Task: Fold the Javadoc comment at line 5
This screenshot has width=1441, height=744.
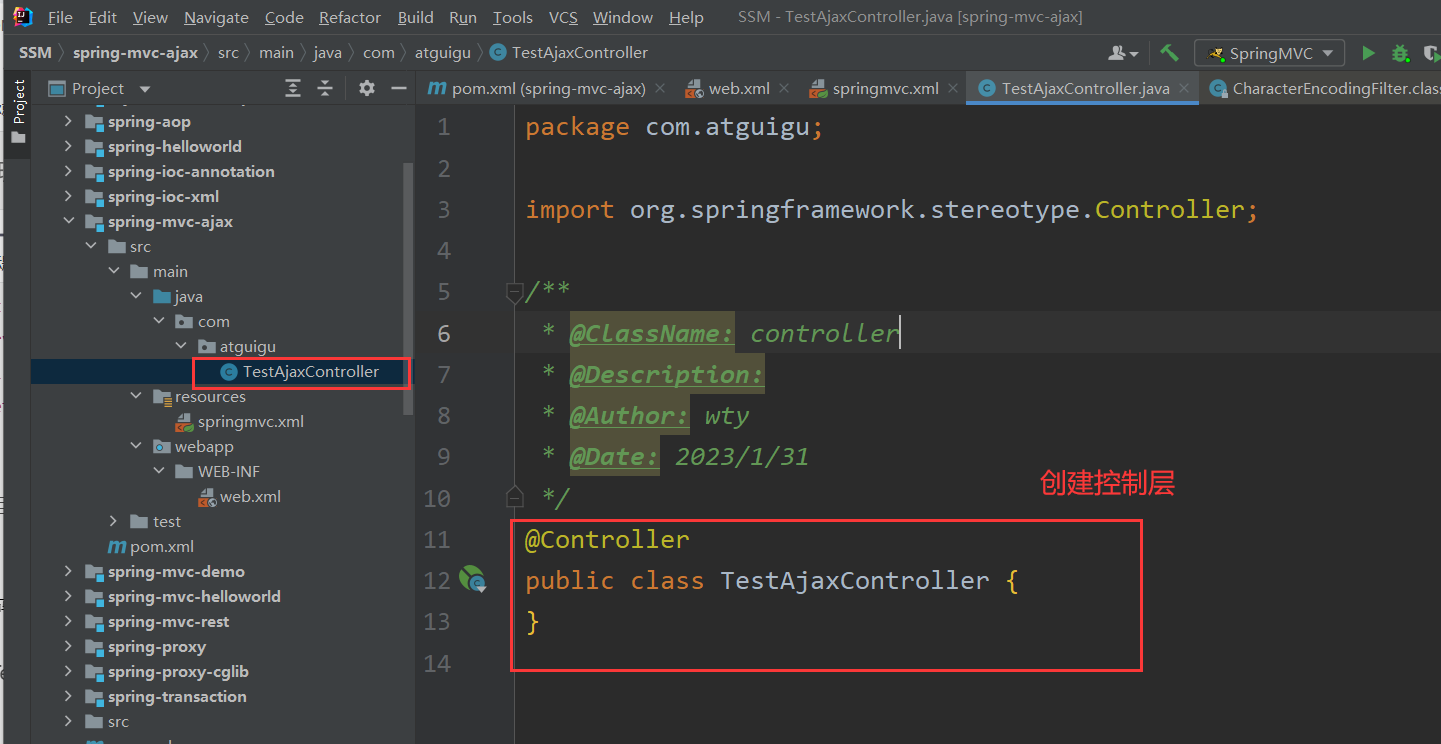Action: click(514, 292)
